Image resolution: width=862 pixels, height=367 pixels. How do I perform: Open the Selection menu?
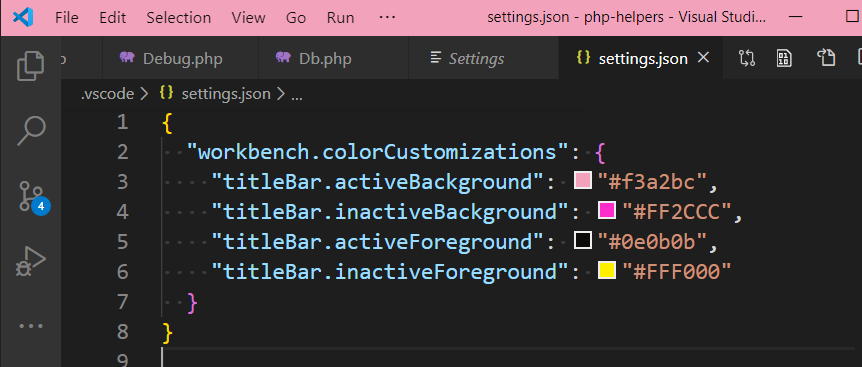coord(179,18)
